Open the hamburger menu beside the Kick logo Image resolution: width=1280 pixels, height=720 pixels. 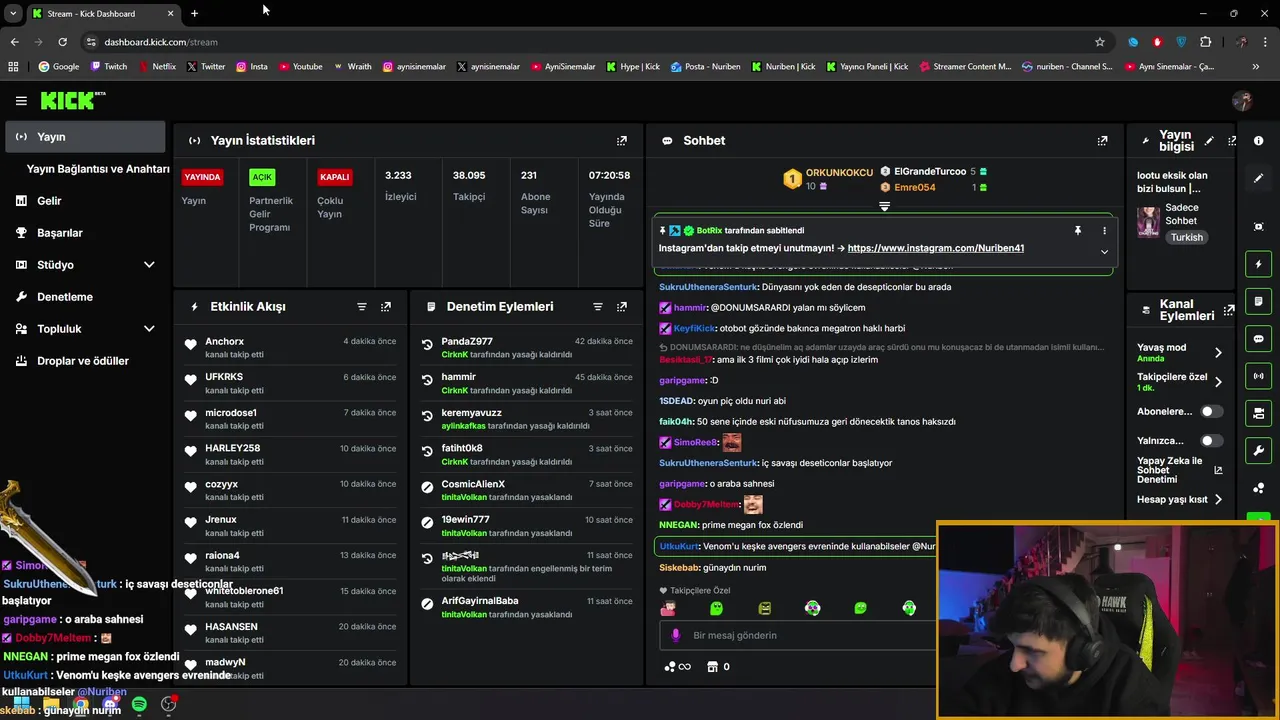click(x=21, y=101)
